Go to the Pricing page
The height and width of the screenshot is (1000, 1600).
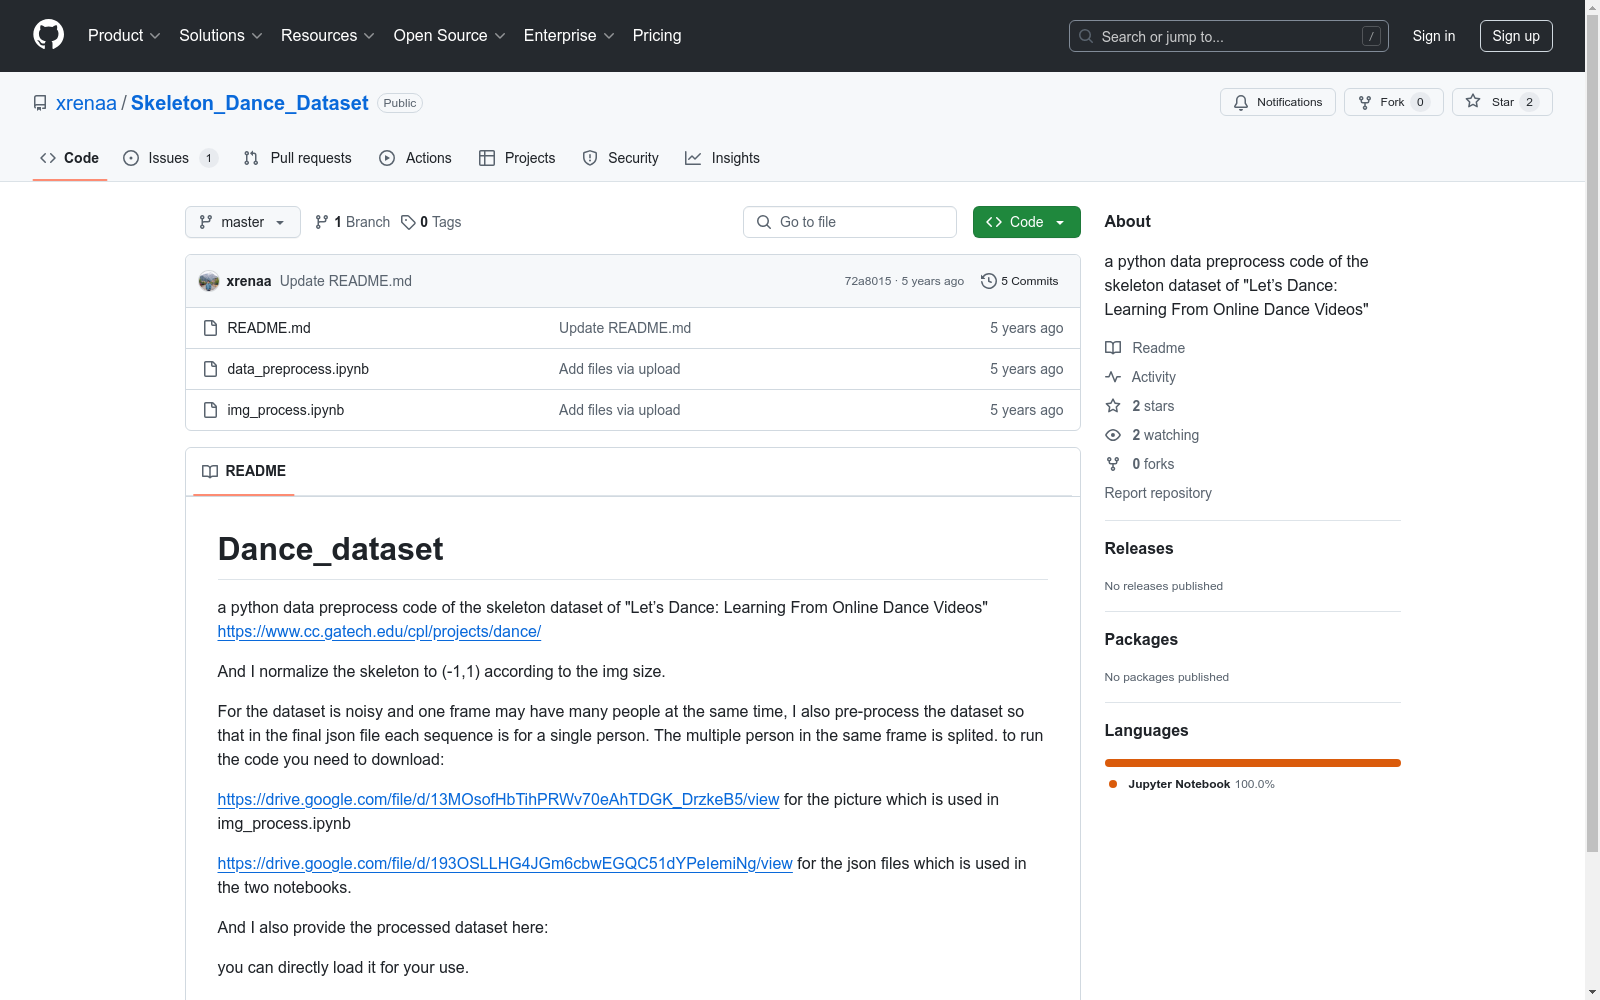tap(657, 35)
